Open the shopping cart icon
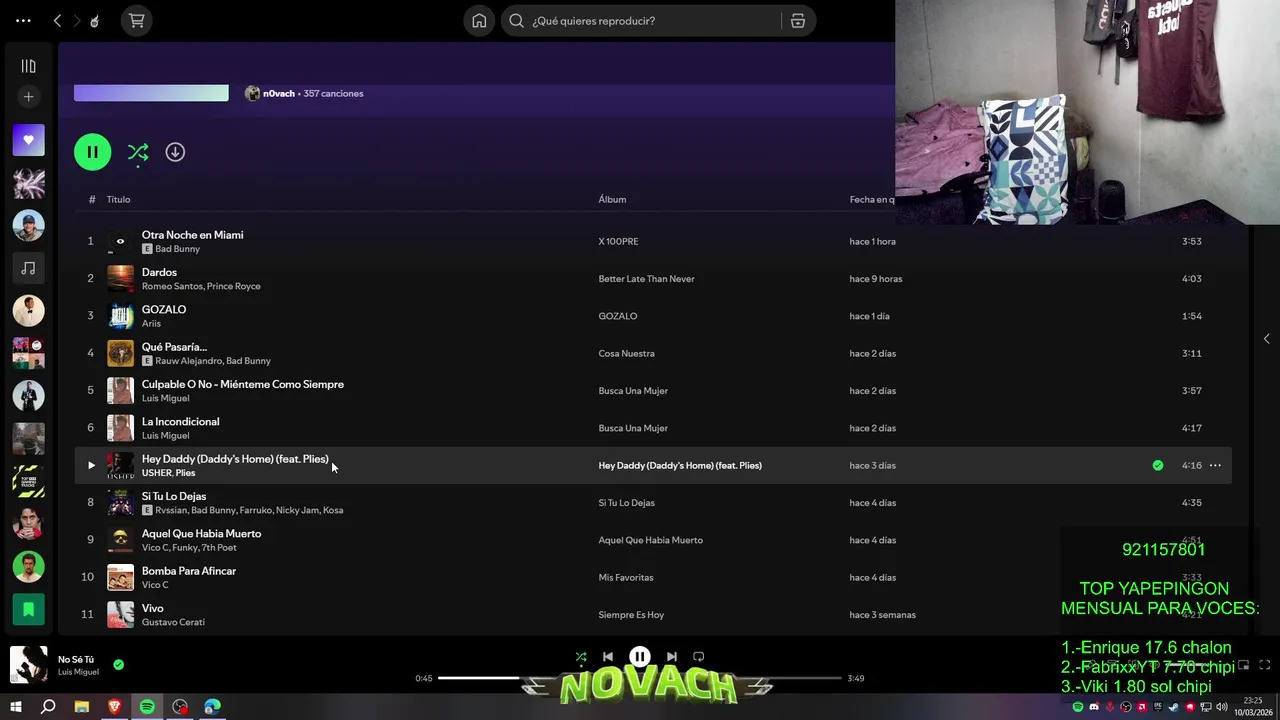The image size is (1280, 720). pos(137,21)
